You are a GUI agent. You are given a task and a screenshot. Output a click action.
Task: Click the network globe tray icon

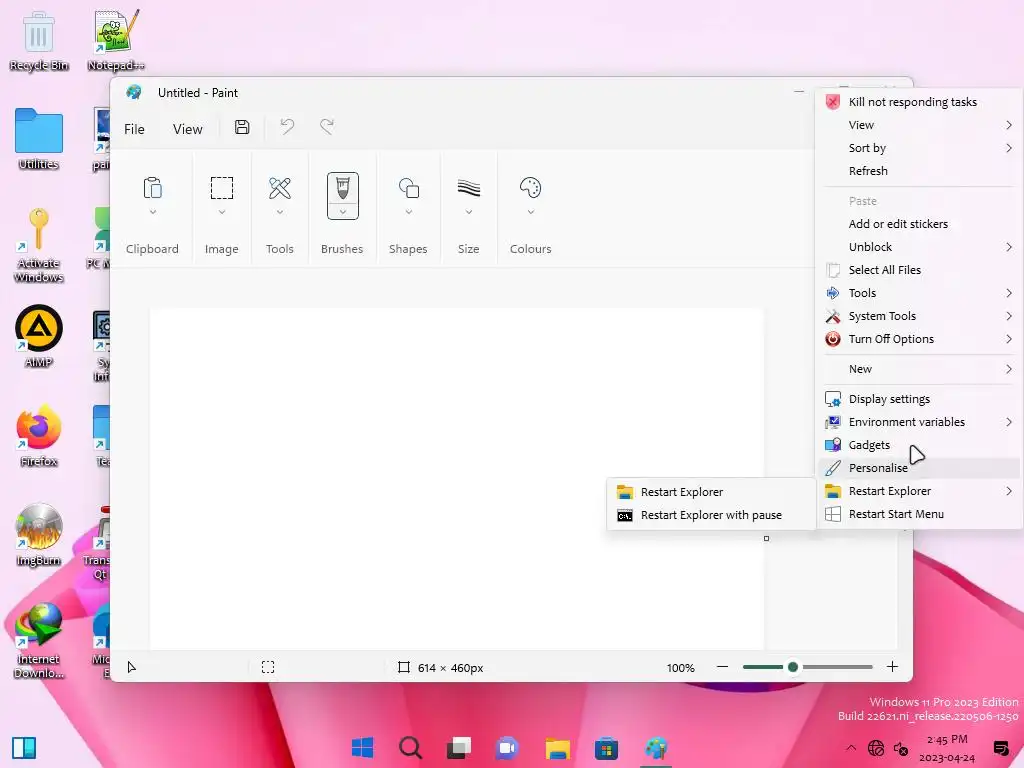876,748
